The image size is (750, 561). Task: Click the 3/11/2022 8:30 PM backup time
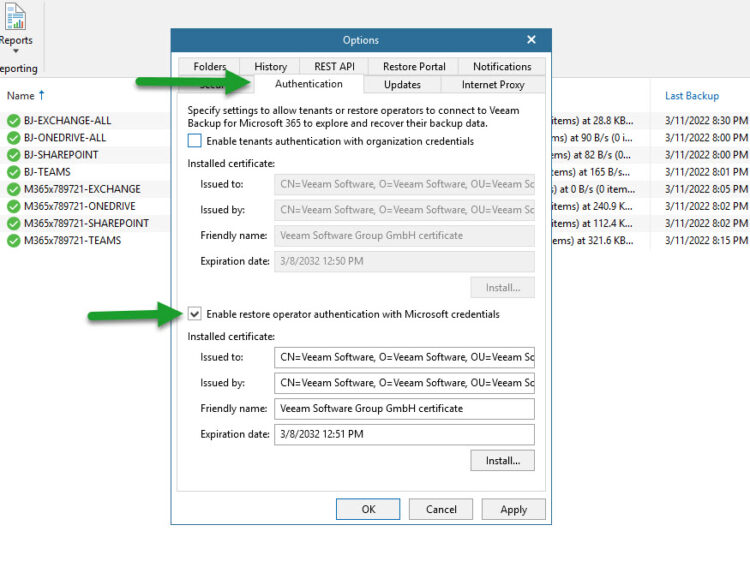(x=706, y=121)
